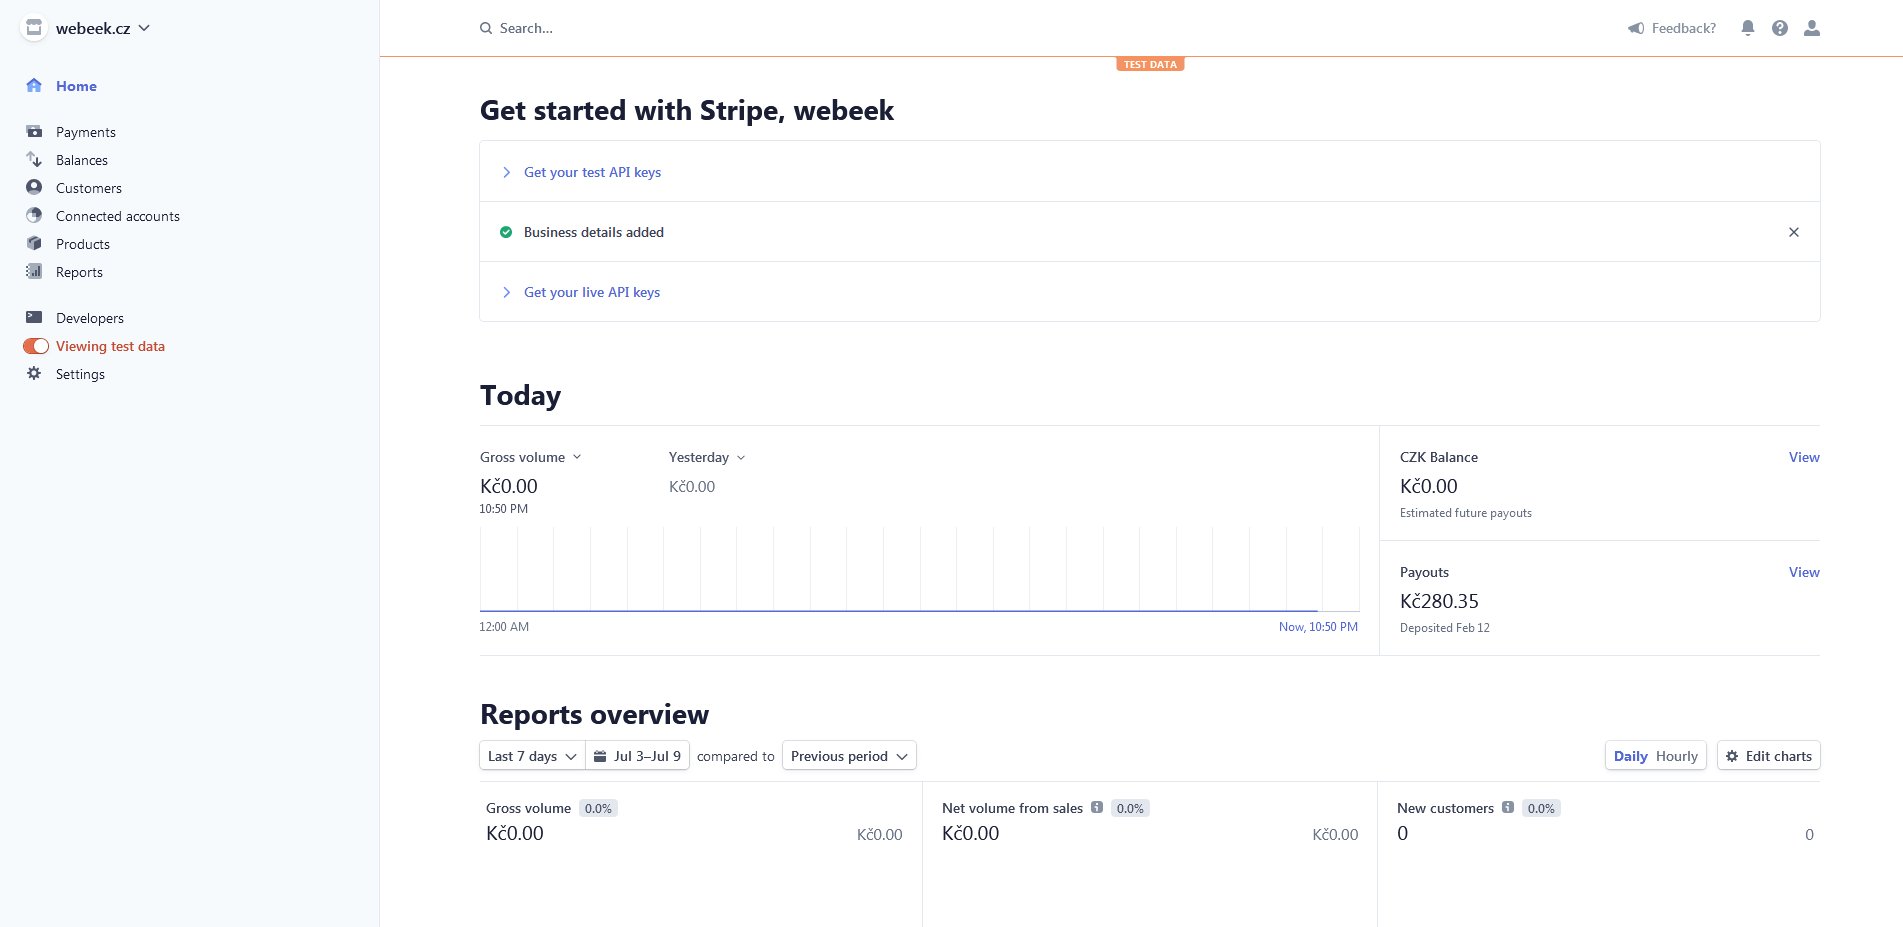This screenshot has height=927, width=1903.
Task: Click the search magnifier icon
Action: pos(486,28)
